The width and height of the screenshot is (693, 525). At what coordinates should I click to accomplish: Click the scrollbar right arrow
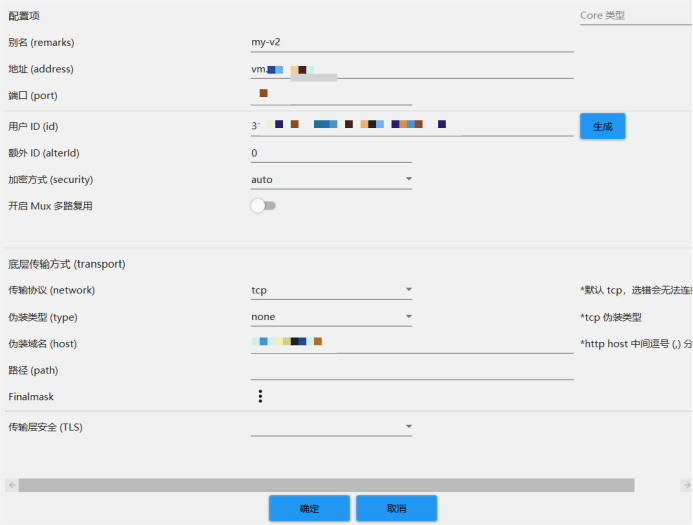[686, 485]
